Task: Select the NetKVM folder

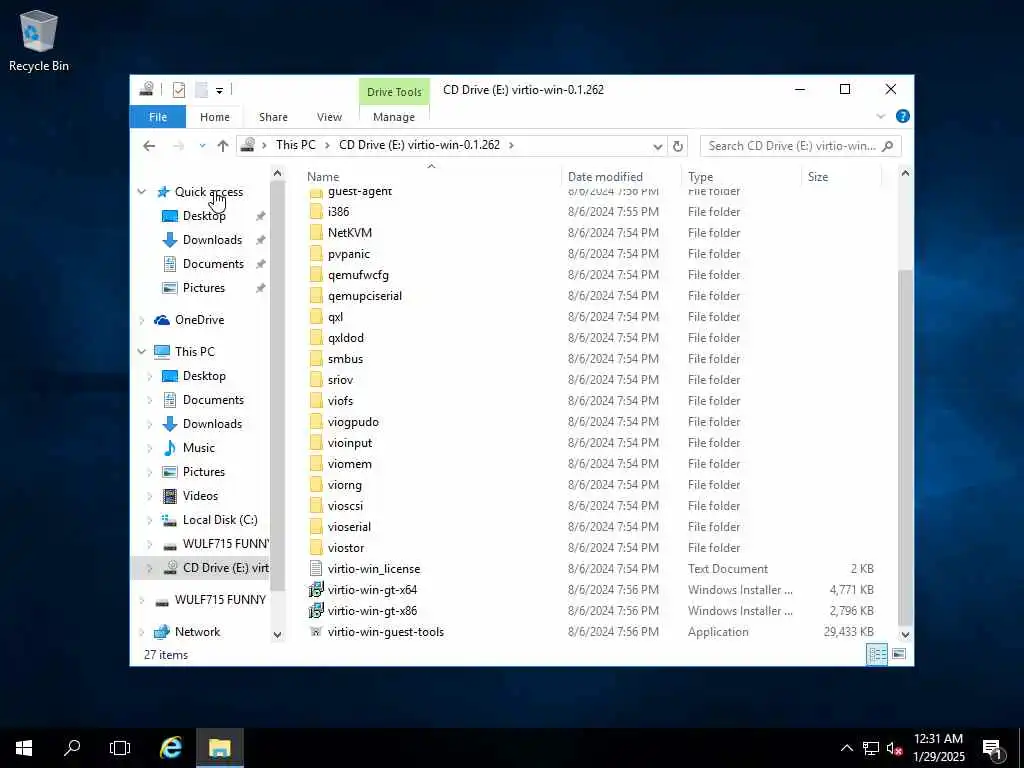Action: pyautogui.click(x=349, y=232)
